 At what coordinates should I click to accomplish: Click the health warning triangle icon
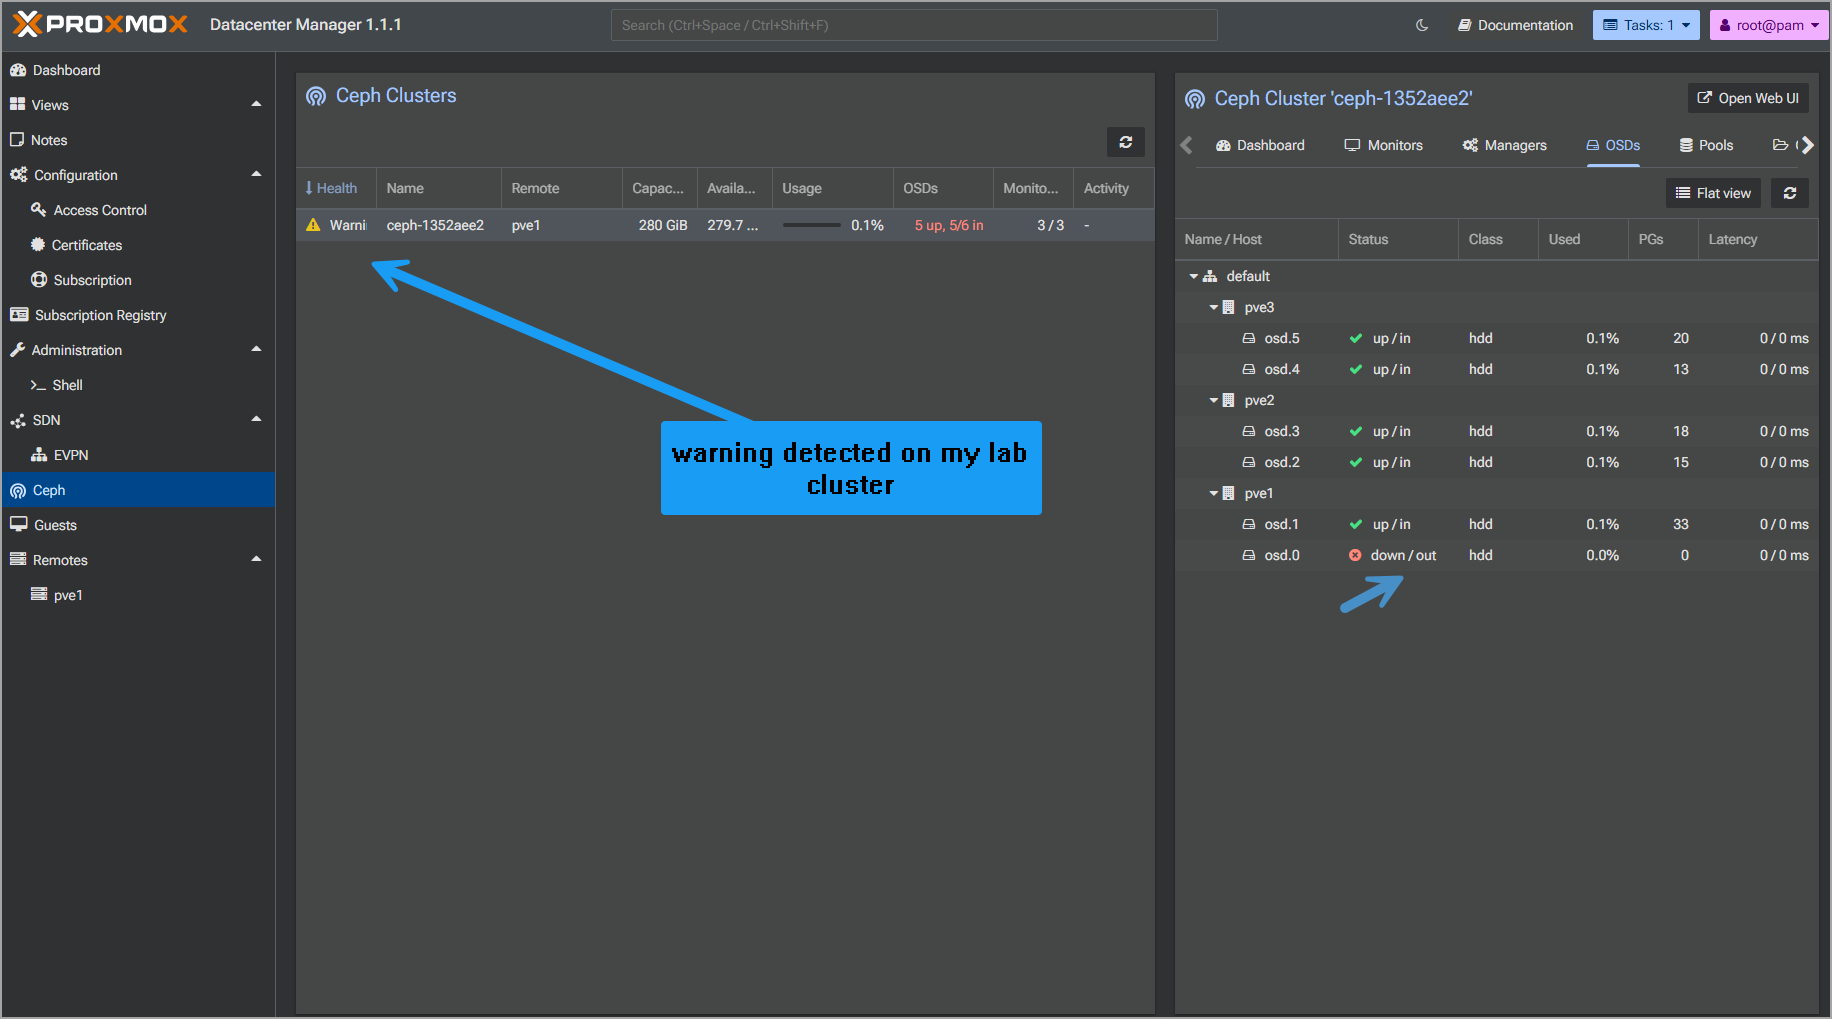coord(313,225)
